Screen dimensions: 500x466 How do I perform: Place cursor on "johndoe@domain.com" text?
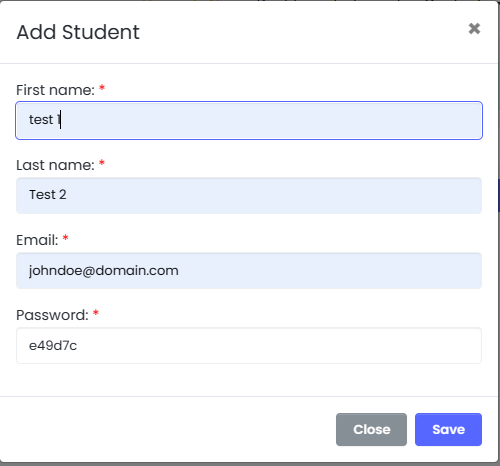pos(104,271)
